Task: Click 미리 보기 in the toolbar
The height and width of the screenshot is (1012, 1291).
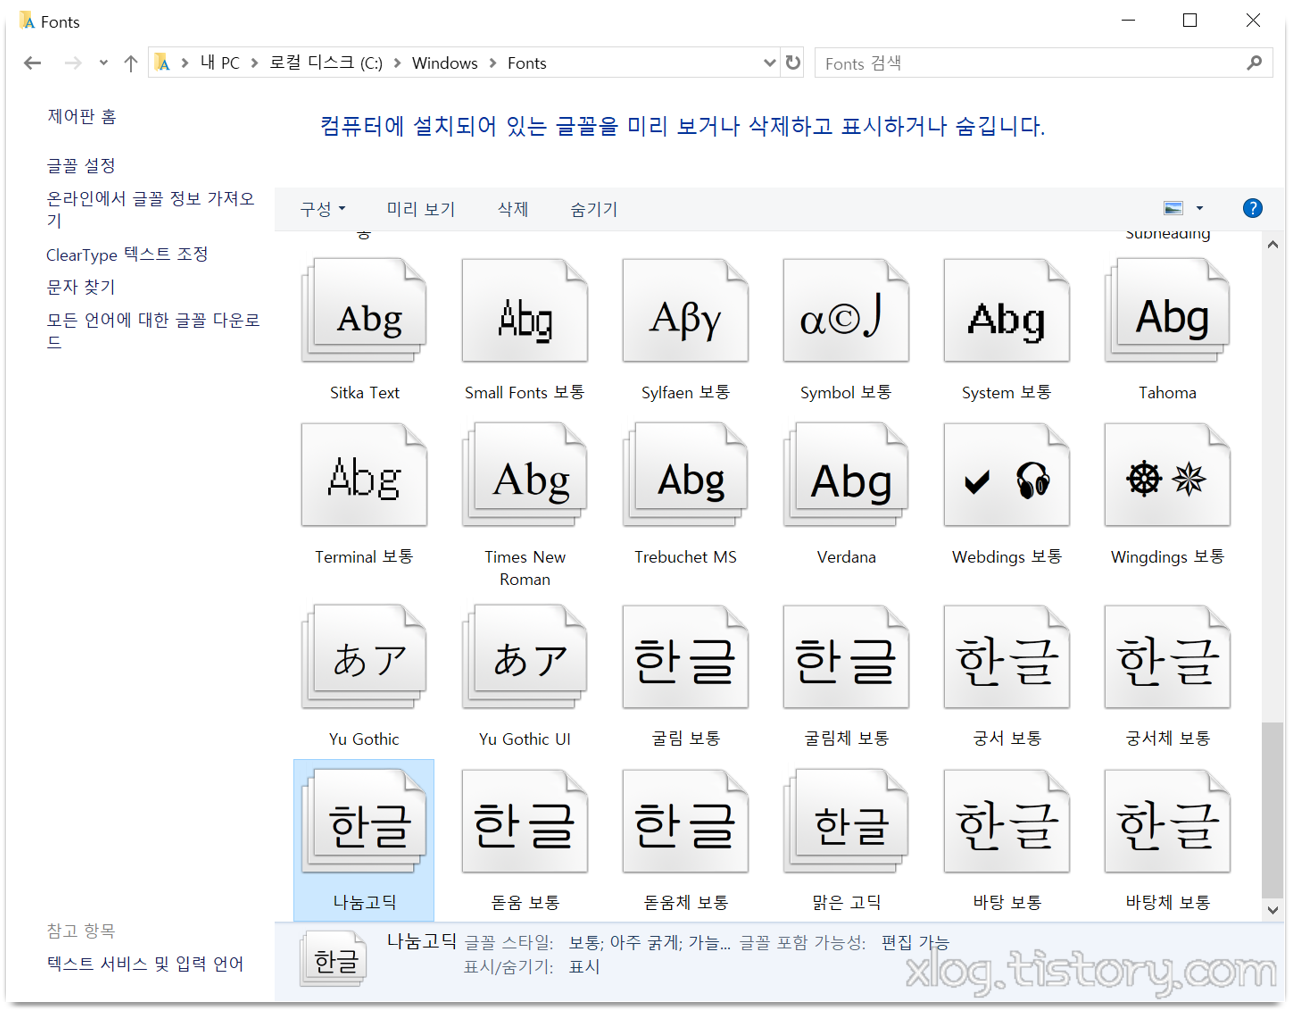Action: [x=421, y=209]
